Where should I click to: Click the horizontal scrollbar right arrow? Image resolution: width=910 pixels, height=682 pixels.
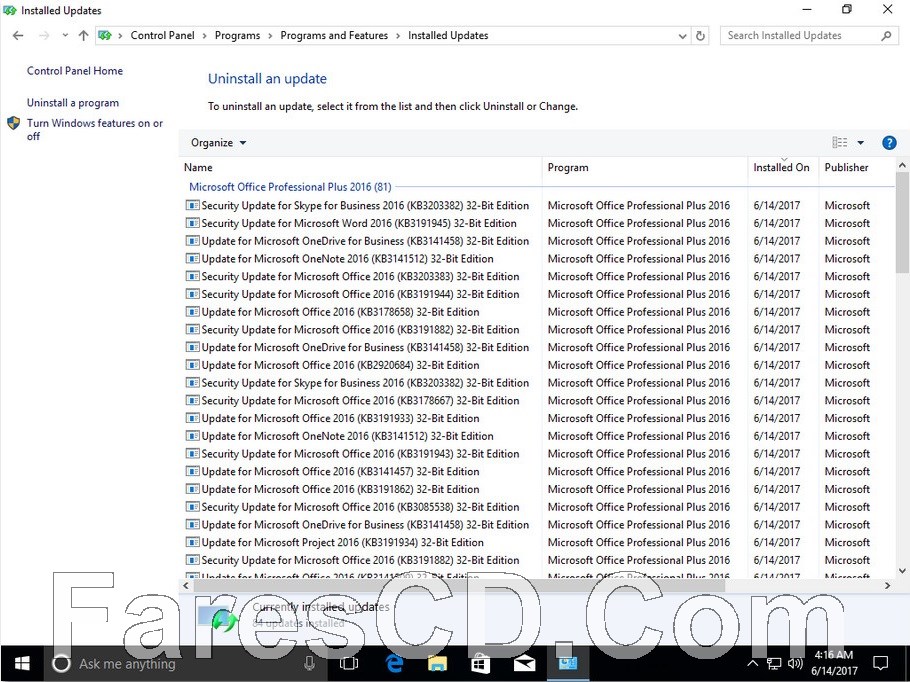point(887,586)
